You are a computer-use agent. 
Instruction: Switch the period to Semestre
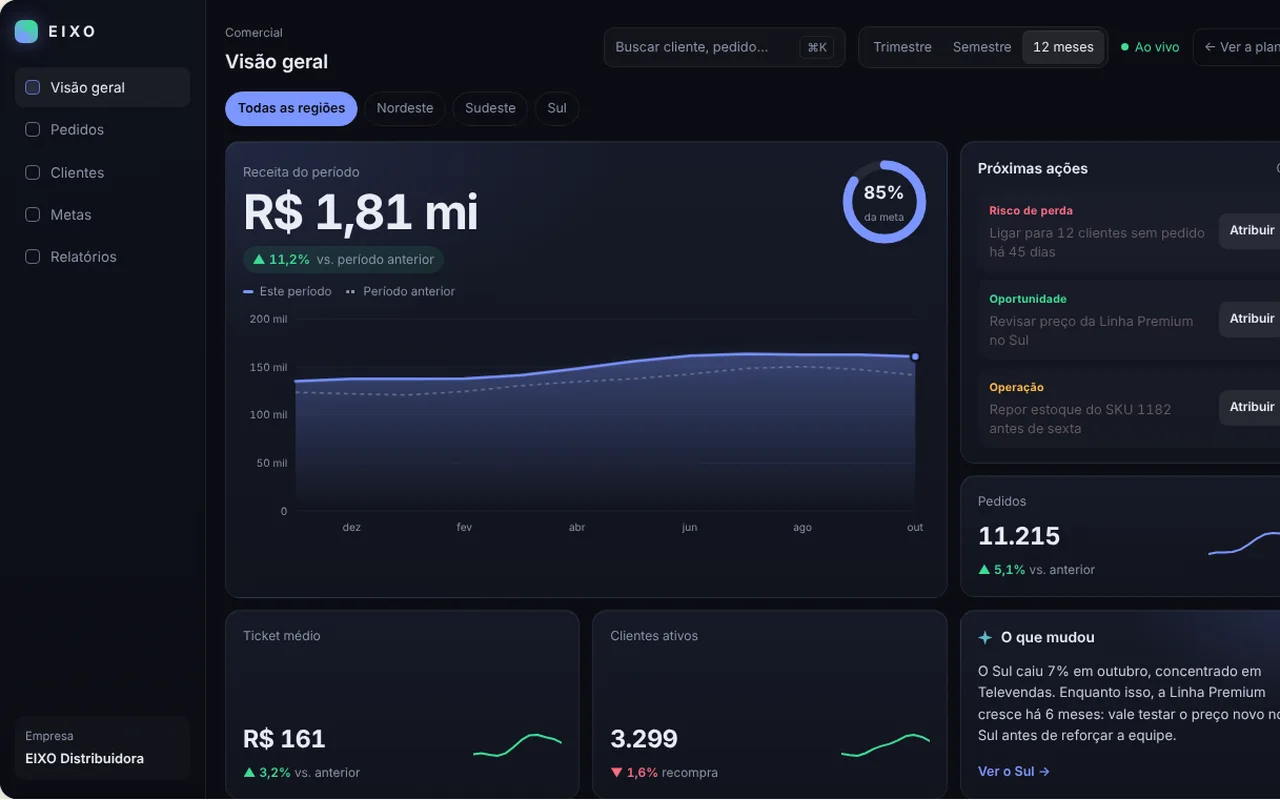pos(982,47)
